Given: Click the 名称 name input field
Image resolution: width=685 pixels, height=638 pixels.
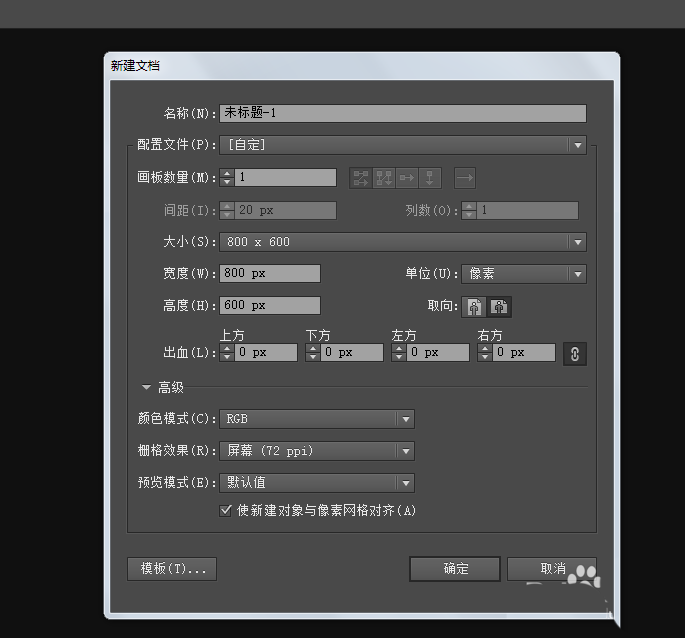Looking at the screenshot, I should tap(403, 113).
